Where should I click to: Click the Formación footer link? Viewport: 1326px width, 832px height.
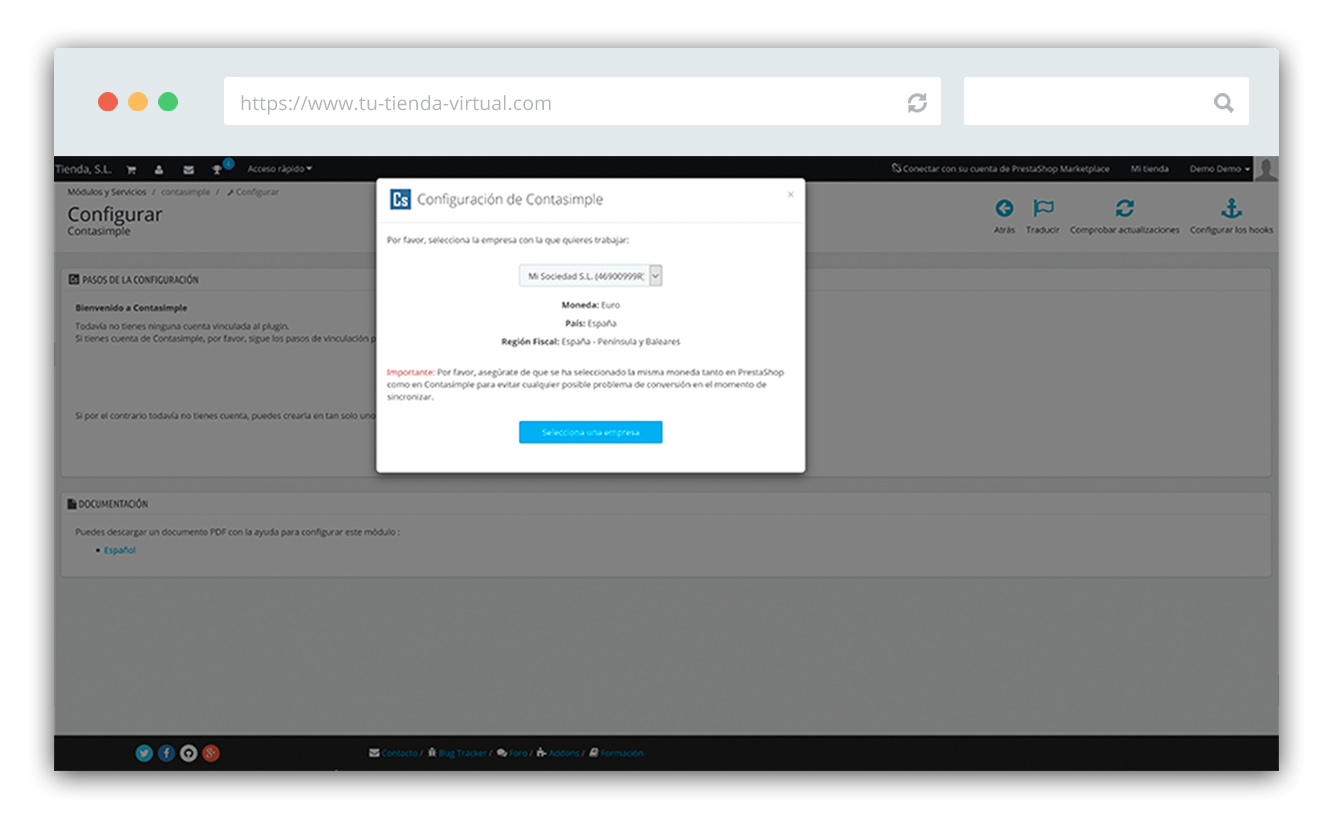[622, 753]
